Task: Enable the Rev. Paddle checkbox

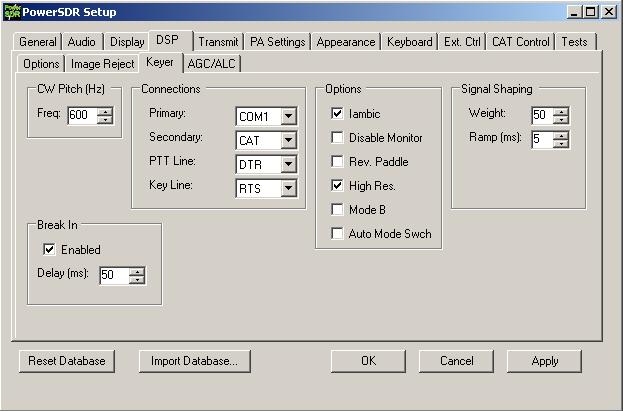Action: 337,162
